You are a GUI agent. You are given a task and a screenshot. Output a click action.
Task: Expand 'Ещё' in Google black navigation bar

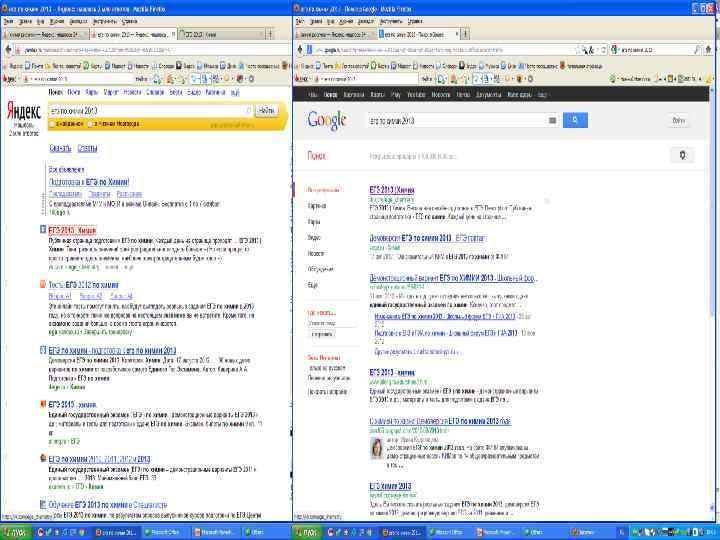click(x=542, y=95)
